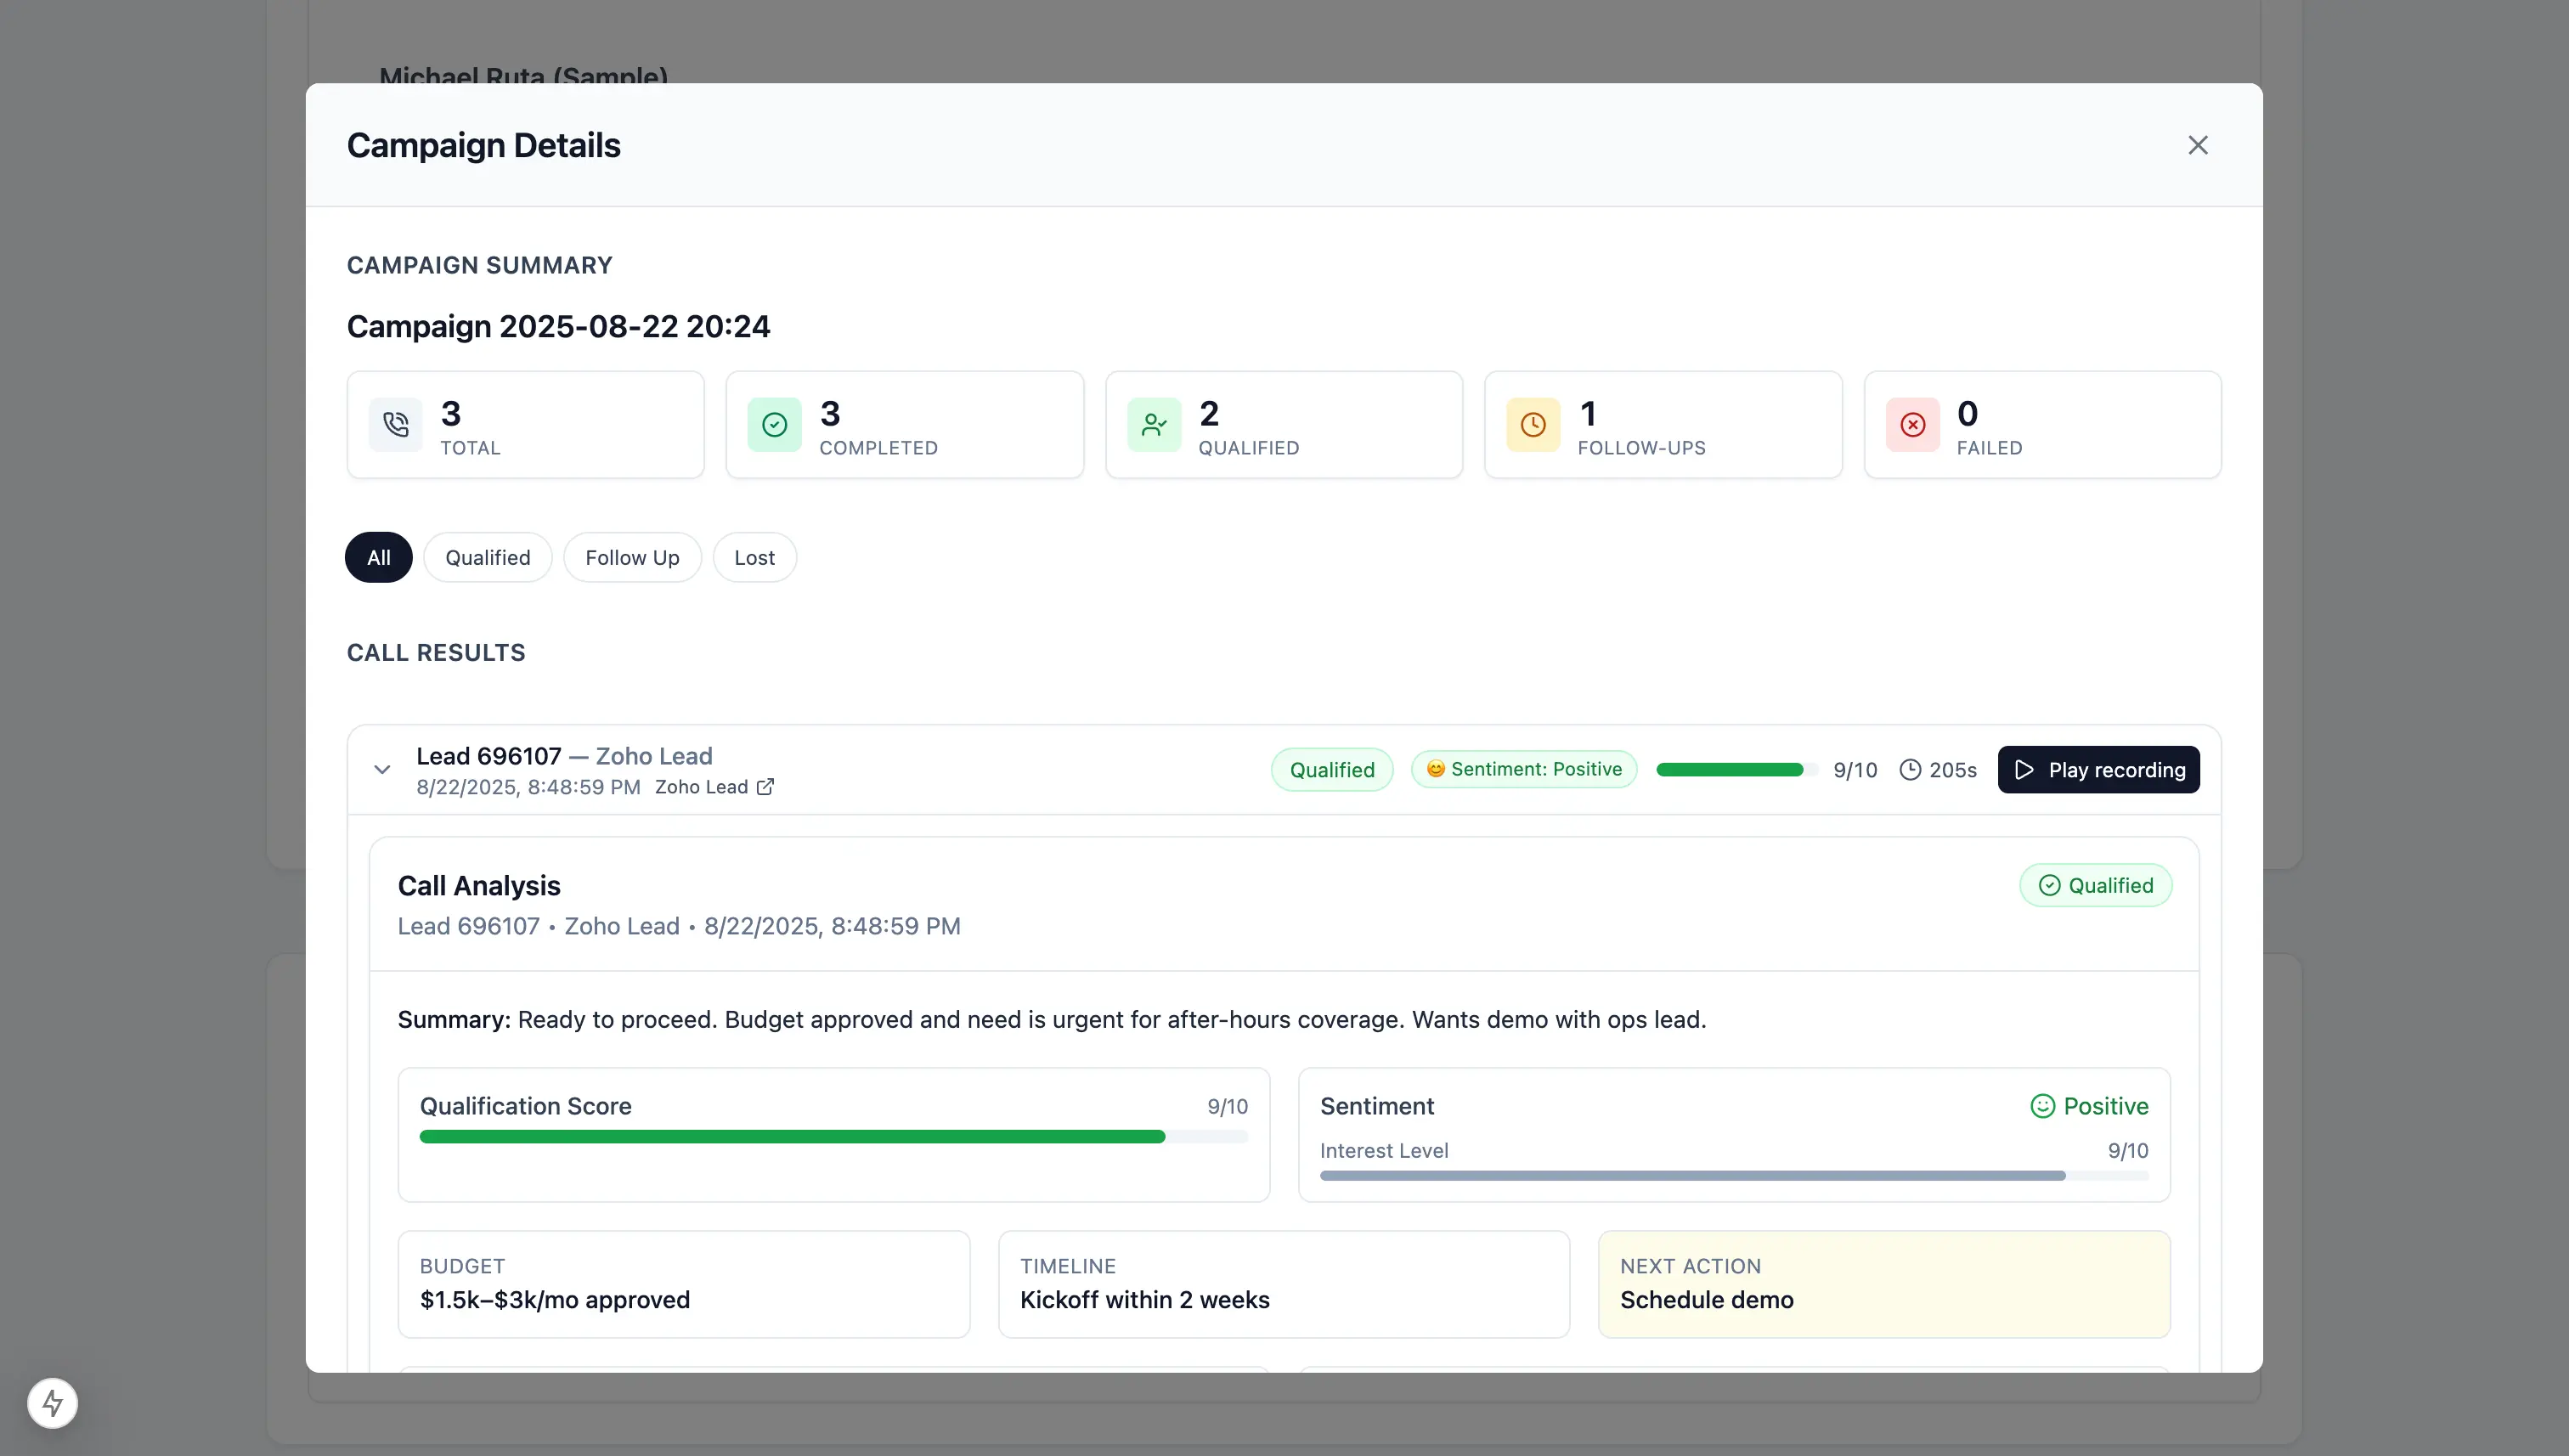The width and height of the screenshot is (2569, 1456).
Task: Close the Campaign Details dialog
Action: [2197, 145]
